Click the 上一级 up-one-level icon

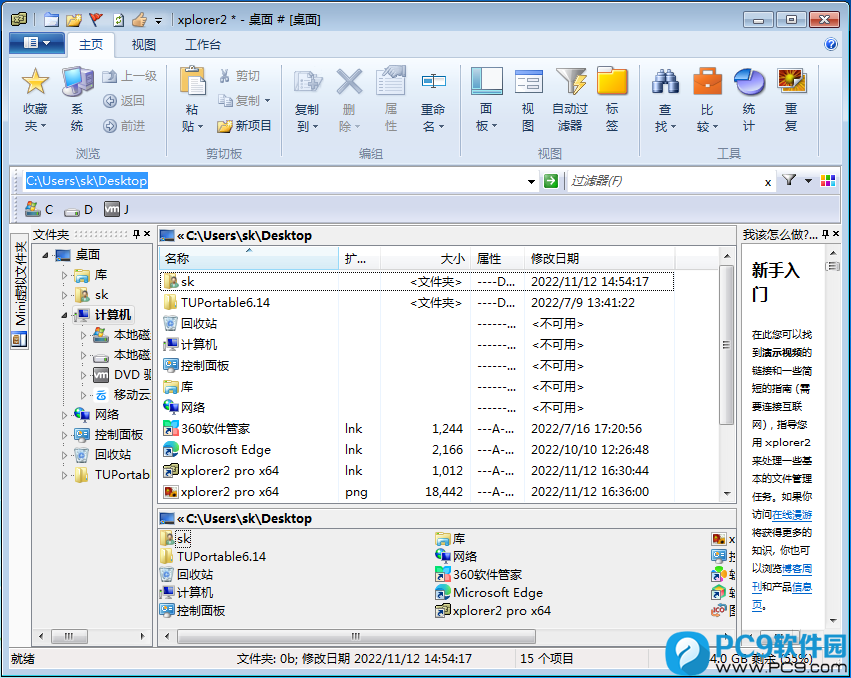[x=110, y=76]
